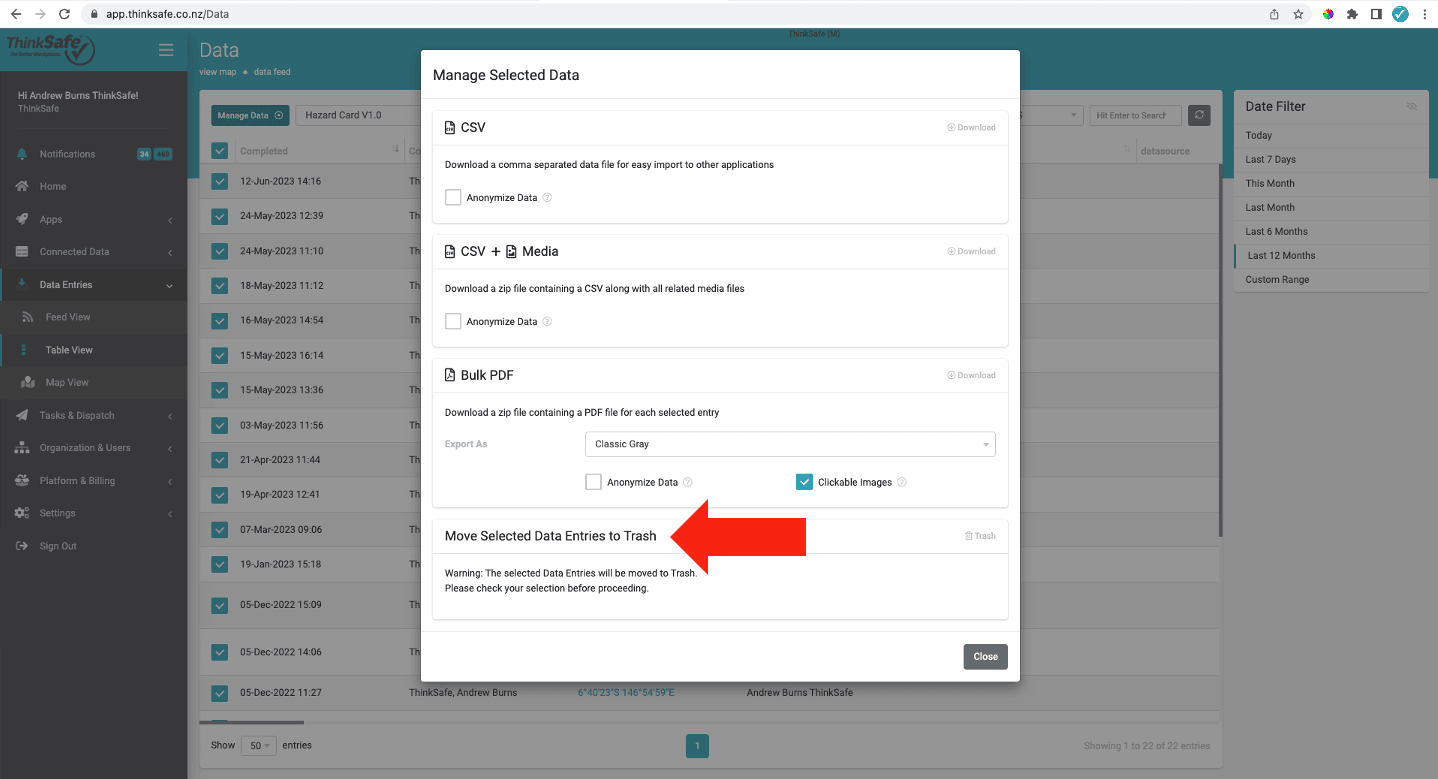Check Anonymize Data for CSV + Media
Screen dimensions: 1438x779
(x=453, y=322)
